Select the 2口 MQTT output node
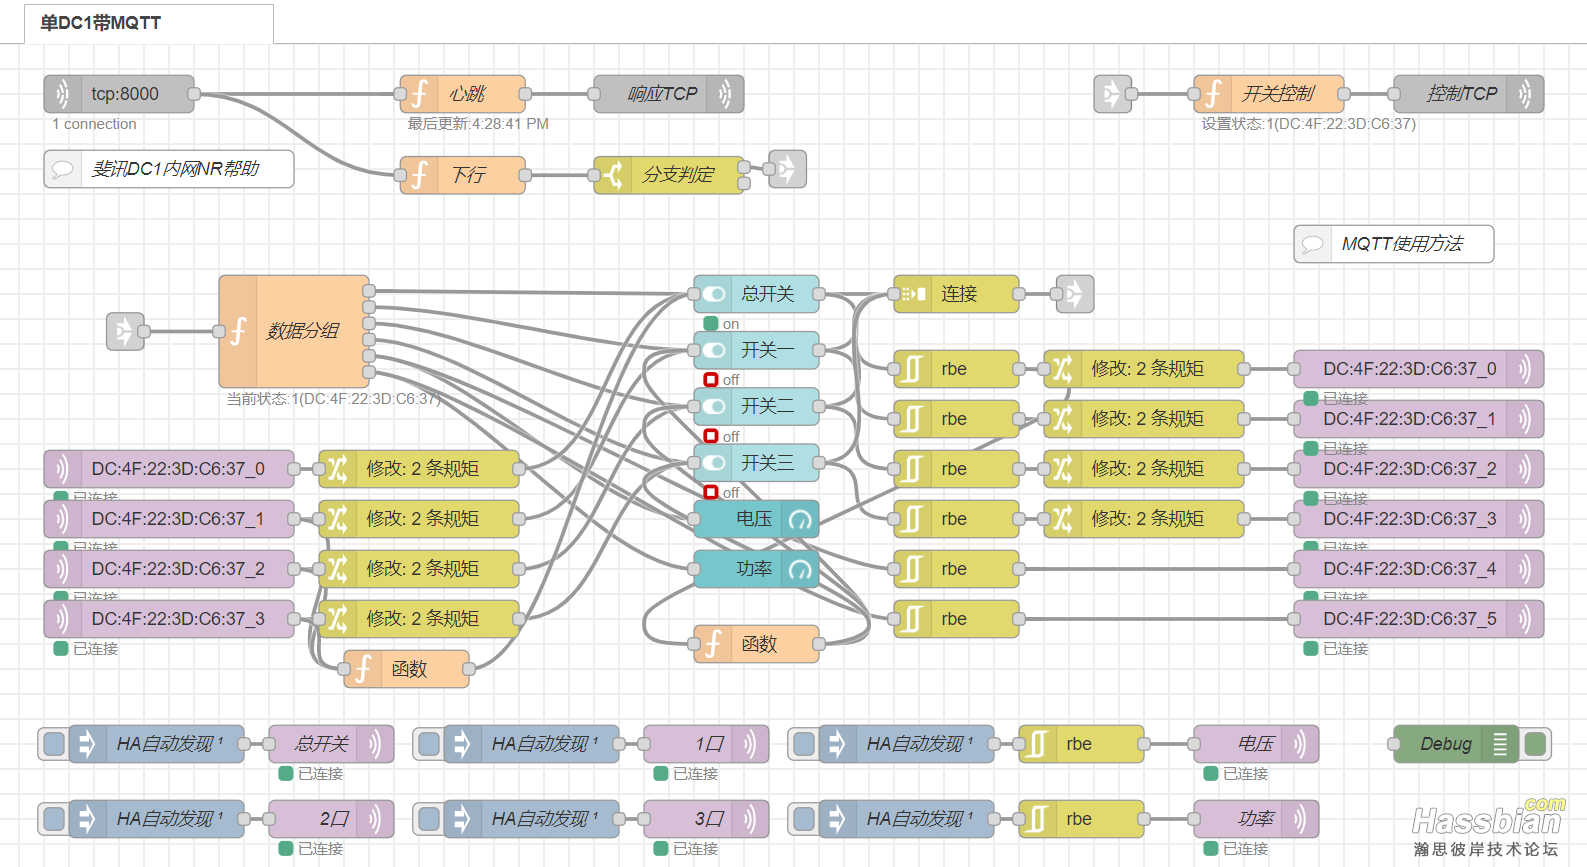 coord(331,819)
